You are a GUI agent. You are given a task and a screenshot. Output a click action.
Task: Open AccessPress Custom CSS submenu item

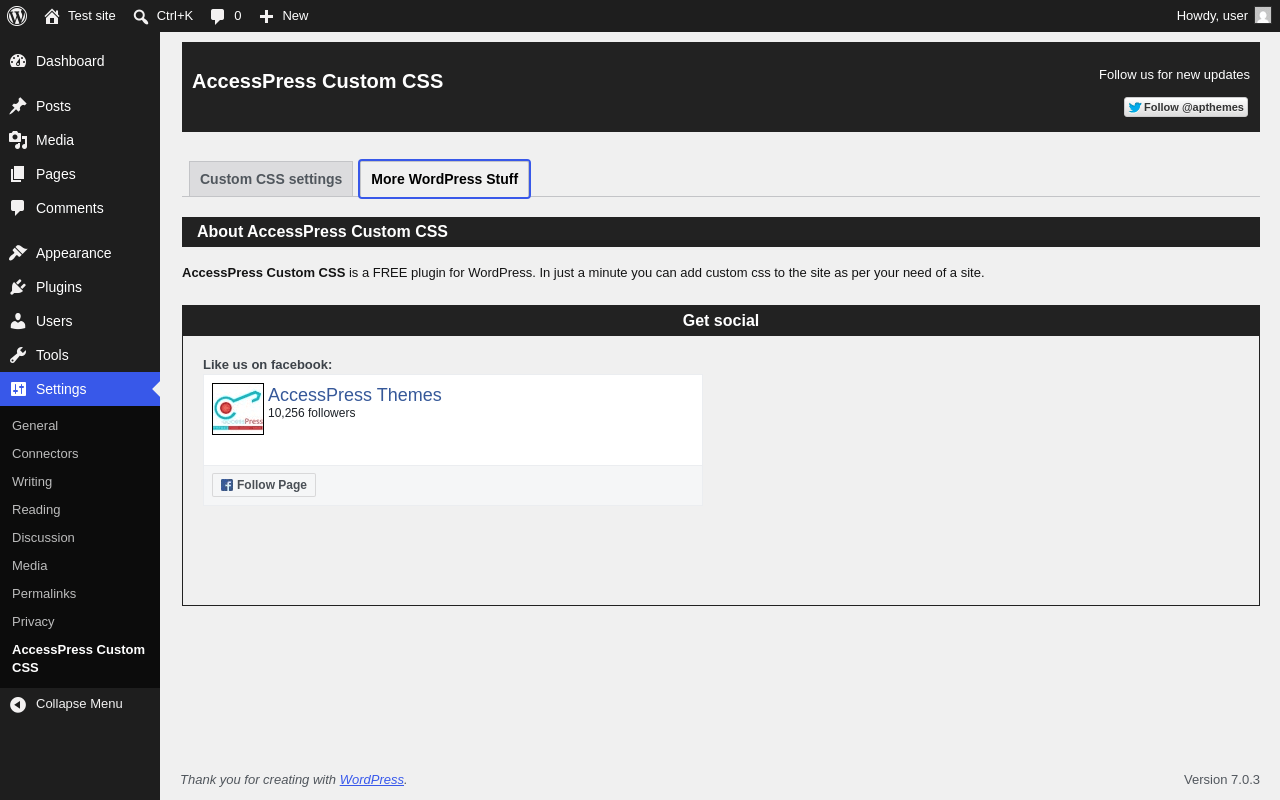(x=78, y=658)
